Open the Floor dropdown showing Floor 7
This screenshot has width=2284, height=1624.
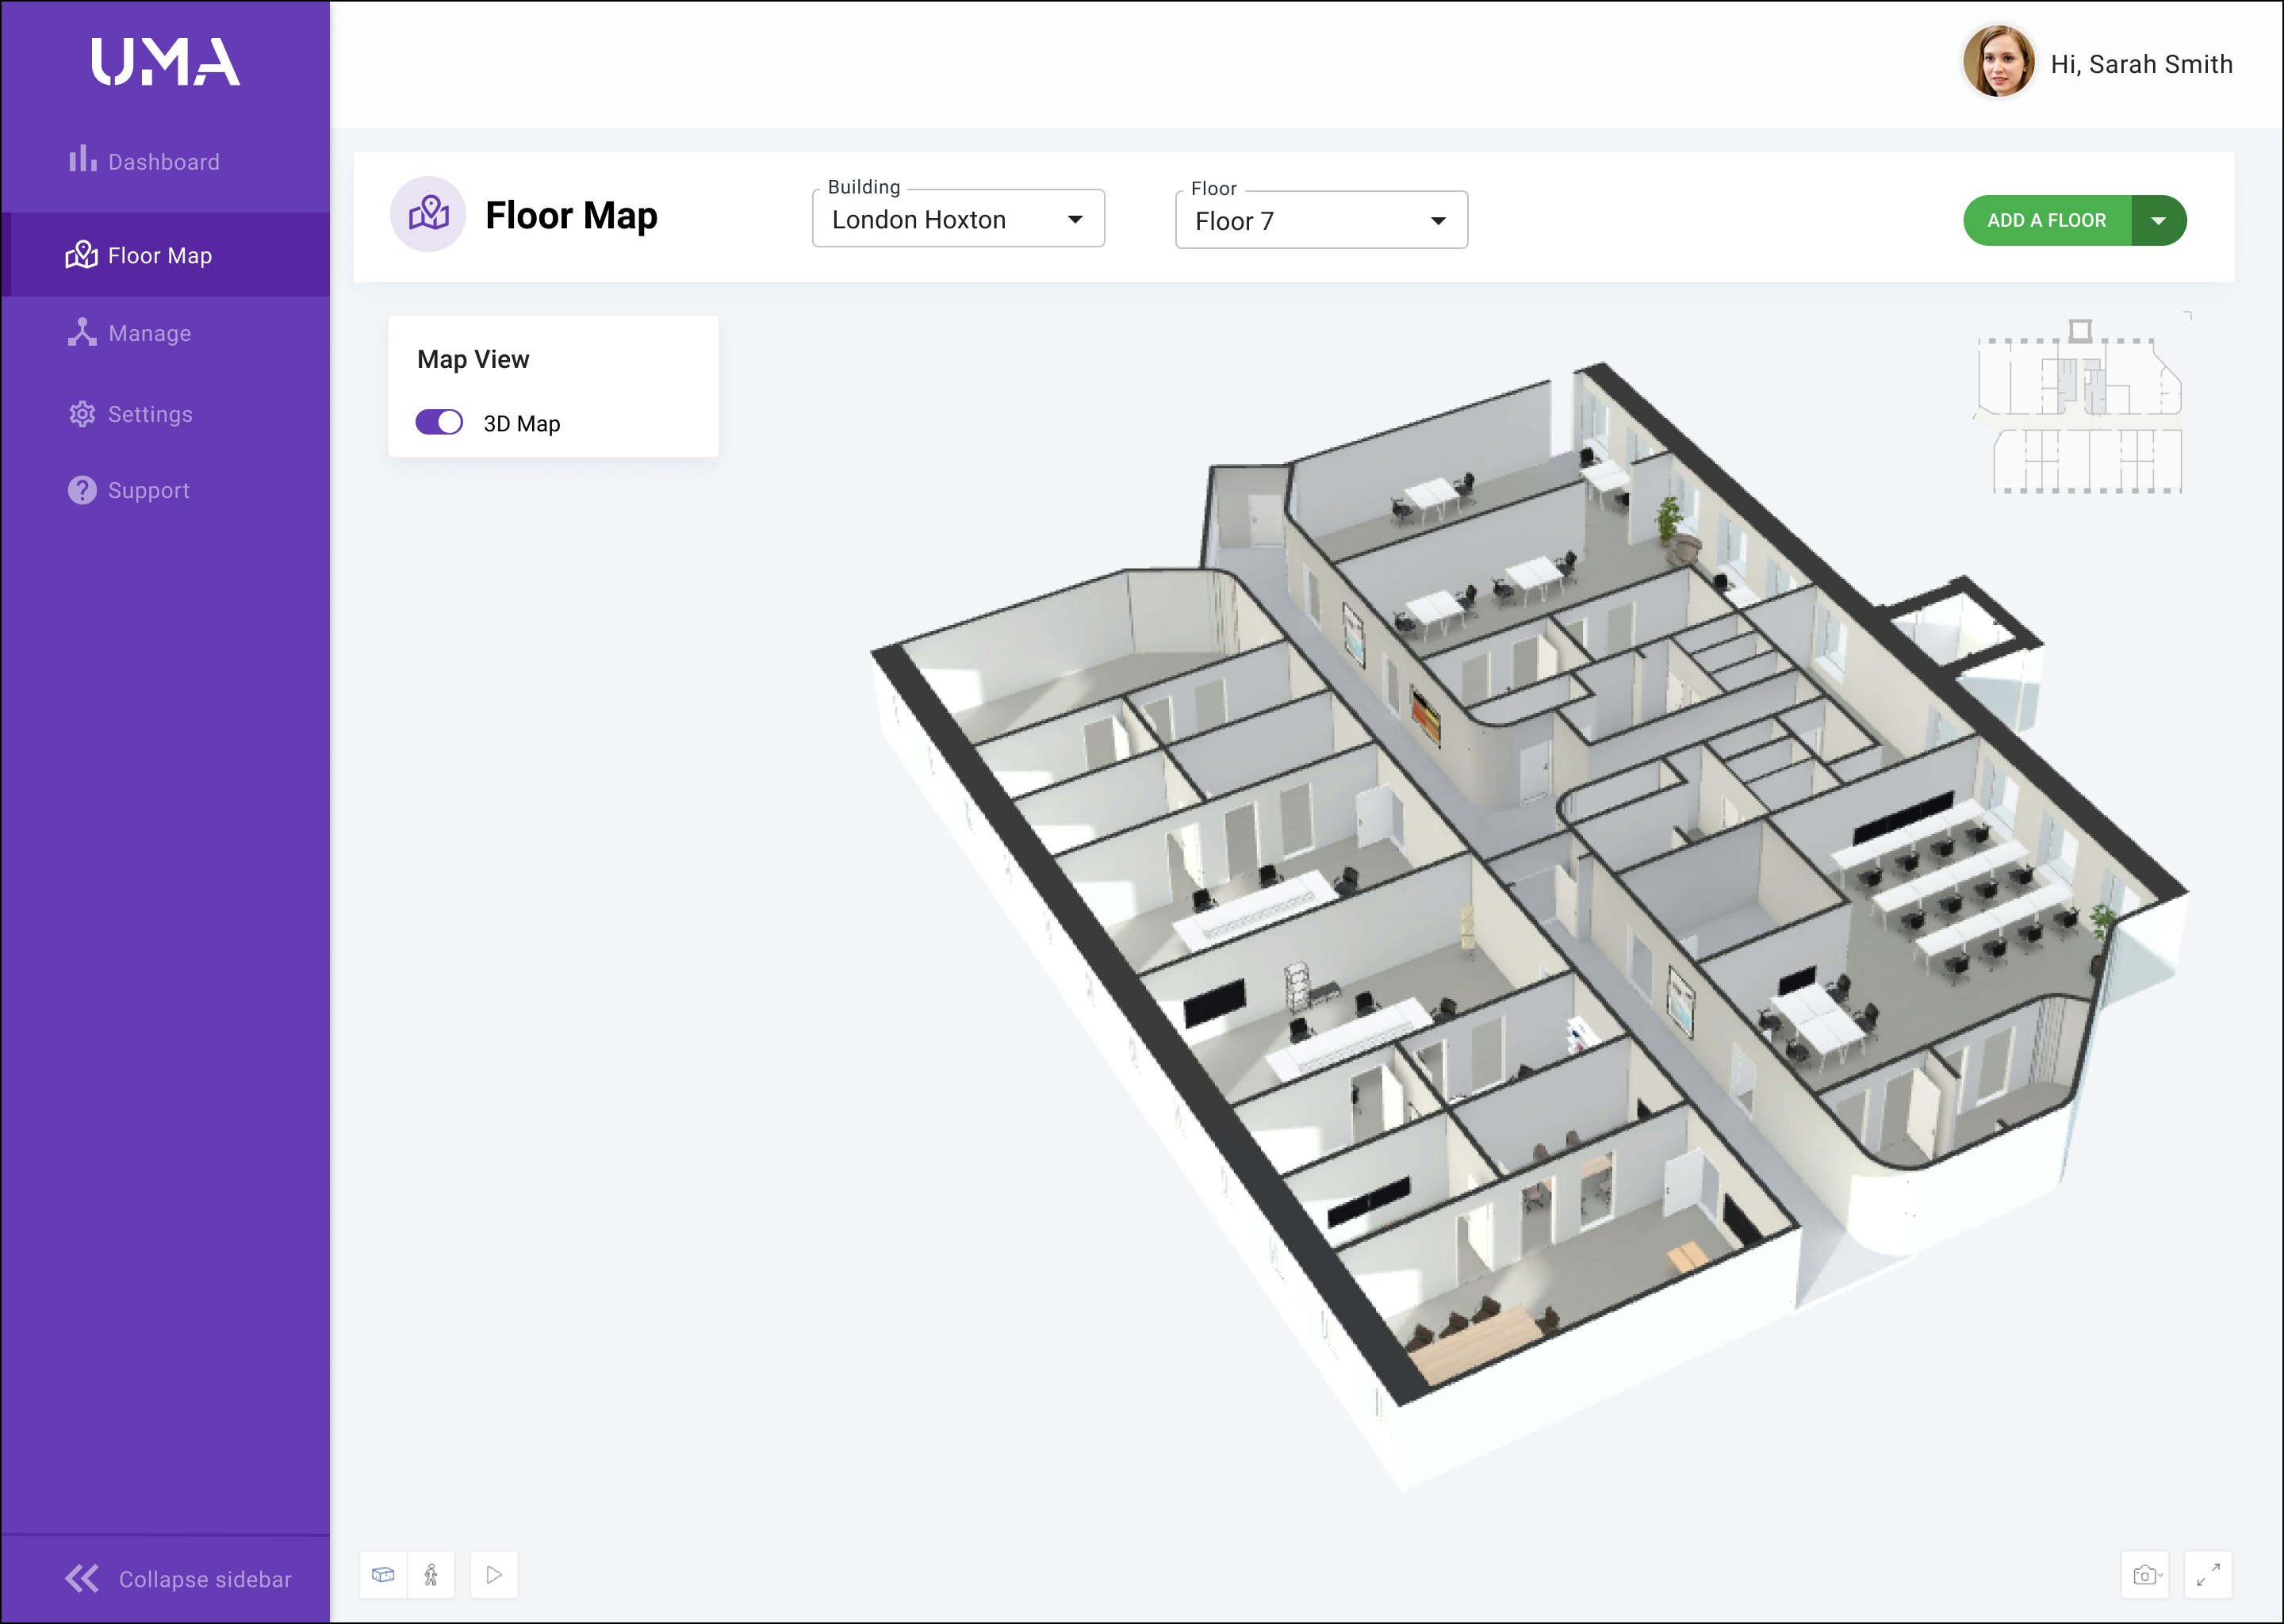click(x=1320, y=221)
